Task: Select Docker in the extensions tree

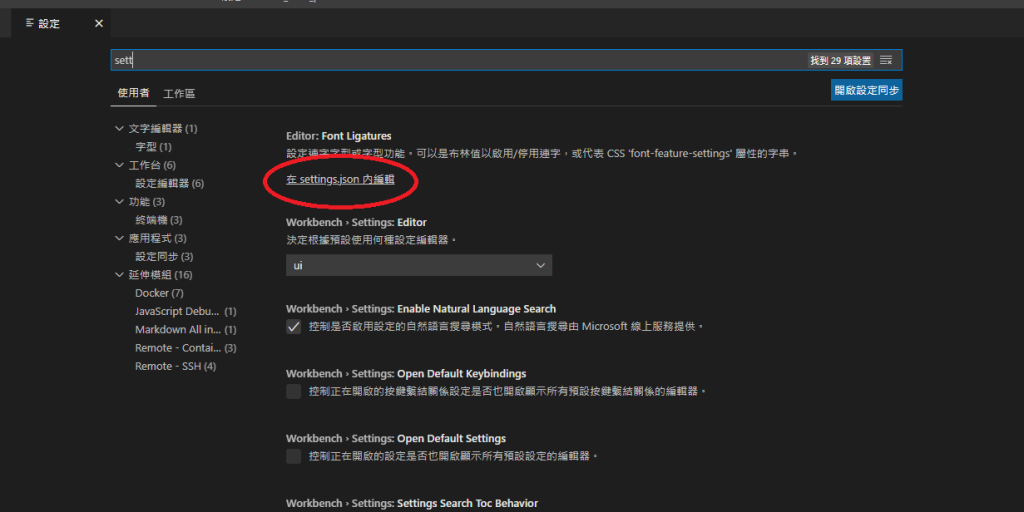Action: (x=159, y=293)
